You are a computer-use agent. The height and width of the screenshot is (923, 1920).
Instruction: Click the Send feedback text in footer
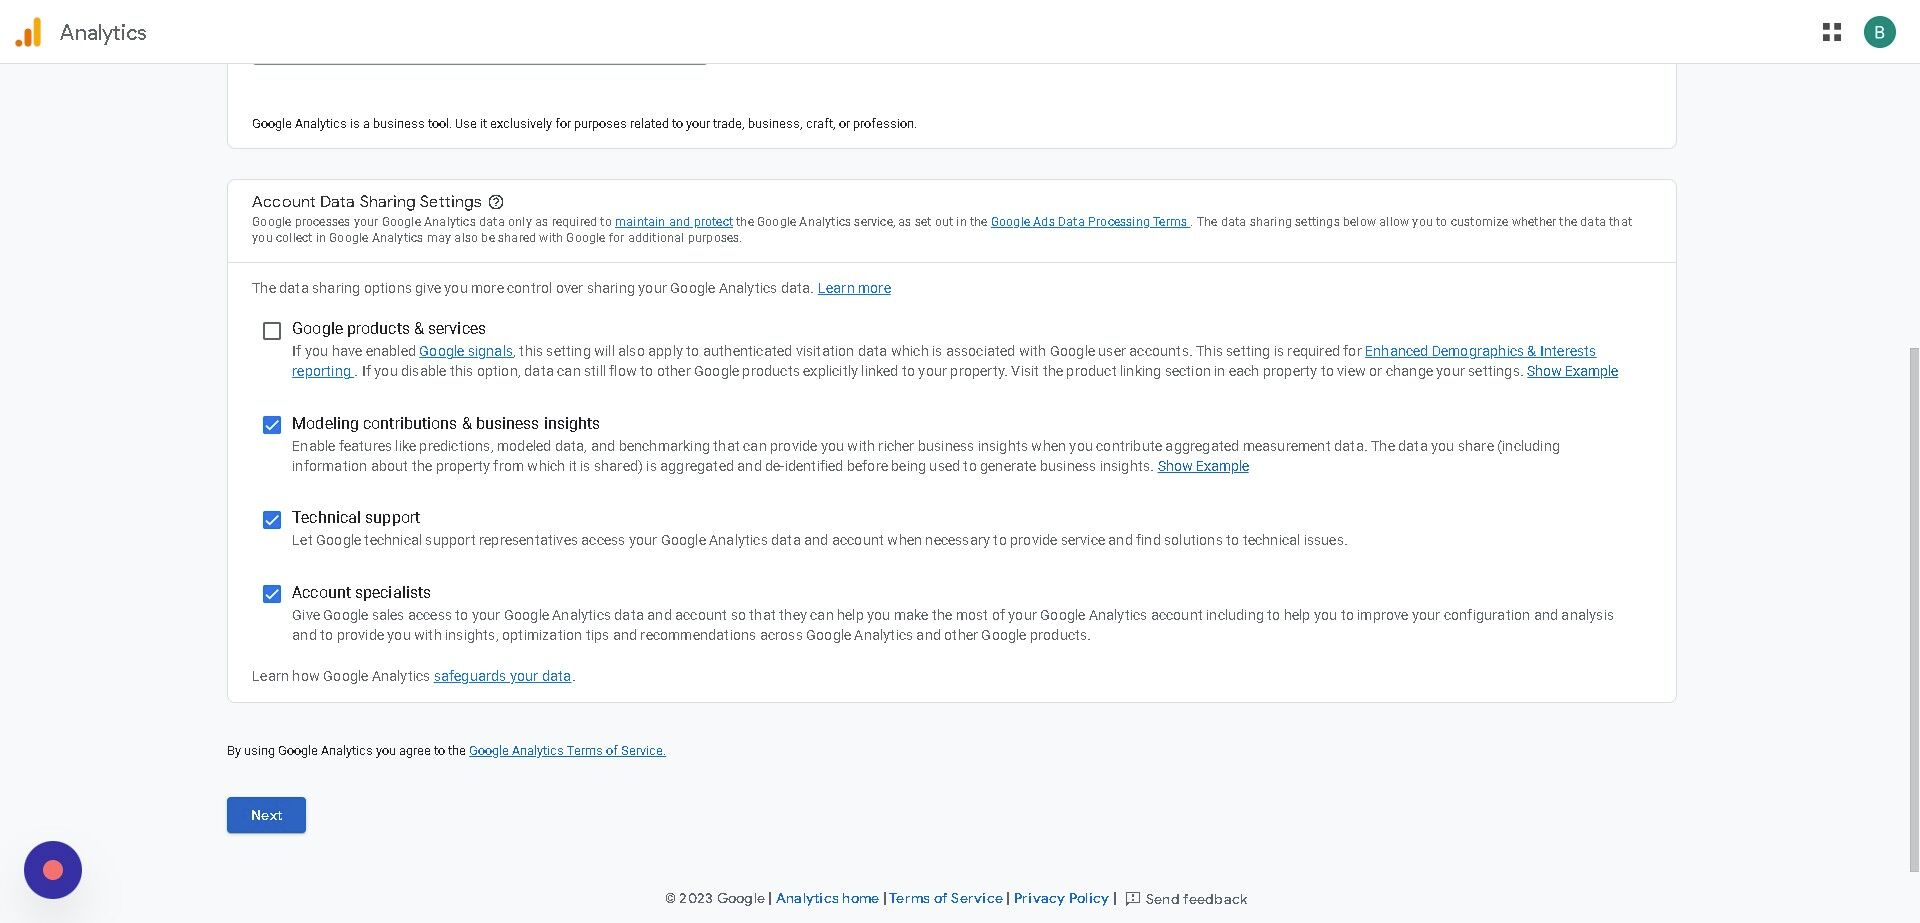click(x=1196, y=899)
